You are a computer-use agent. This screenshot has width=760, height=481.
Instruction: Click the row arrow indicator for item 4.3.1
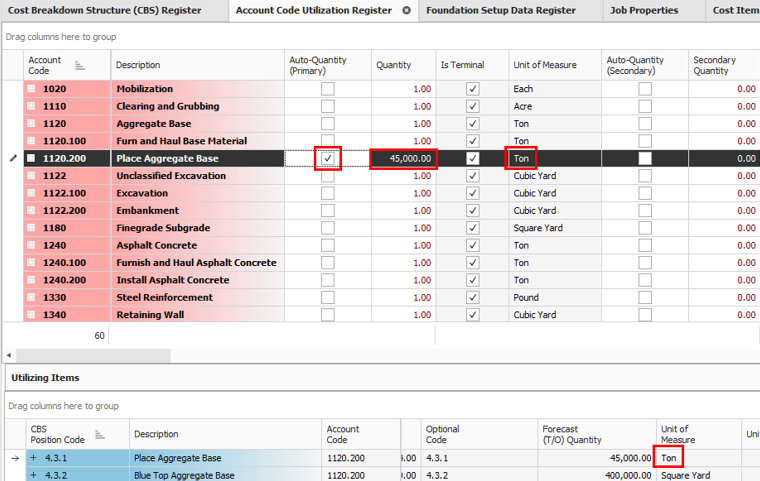click(13, 459)
